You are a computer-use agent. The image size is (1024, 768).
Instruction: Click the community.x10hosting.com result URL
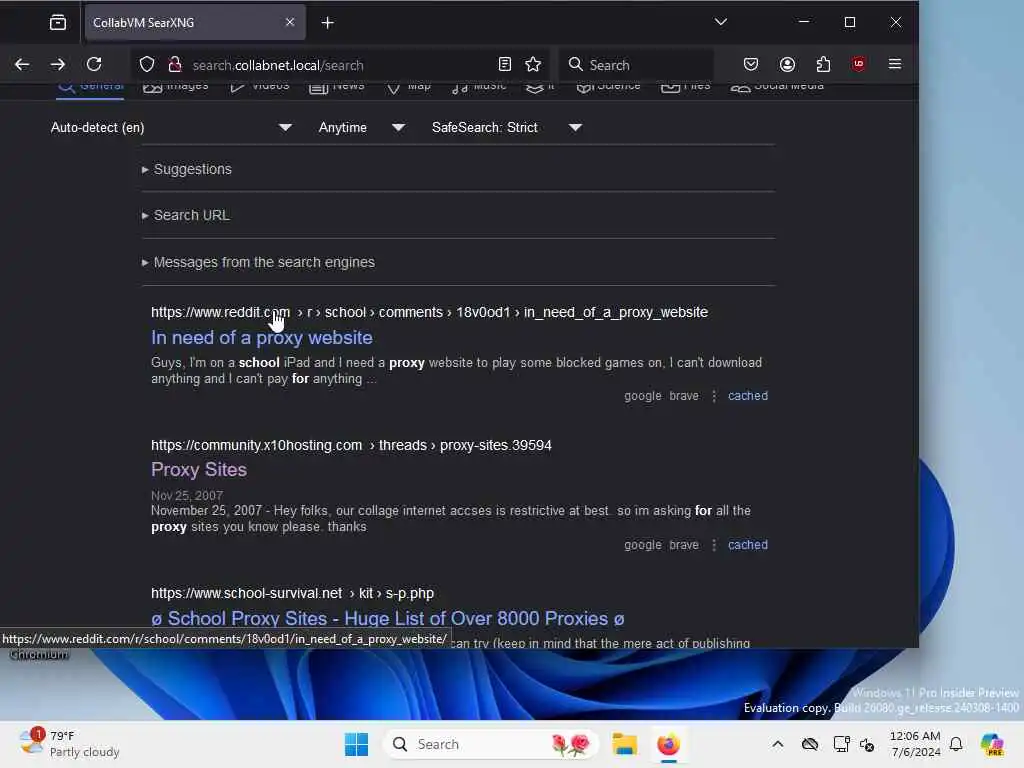351,445
